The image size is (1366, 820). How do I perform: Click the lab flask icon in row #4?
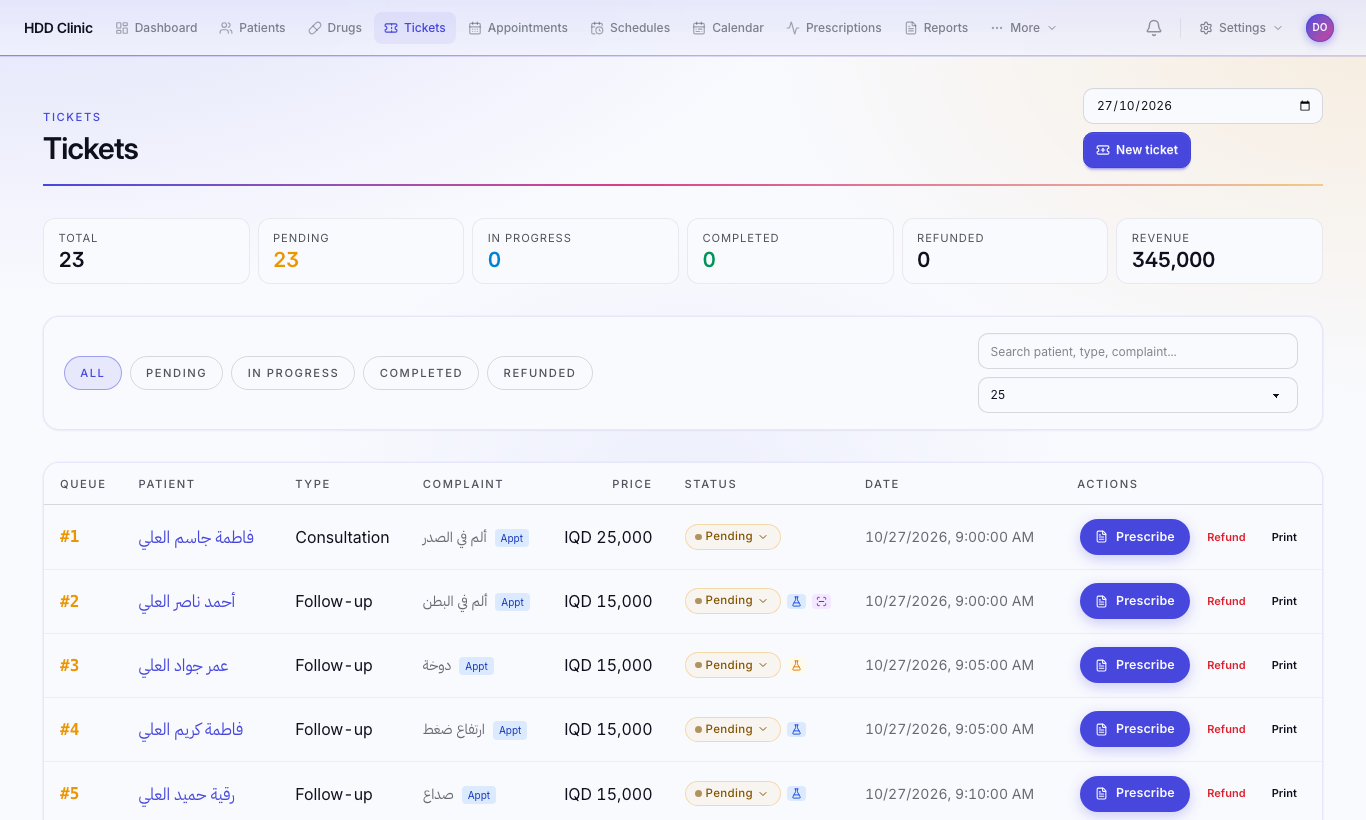(x=796, y=729)
